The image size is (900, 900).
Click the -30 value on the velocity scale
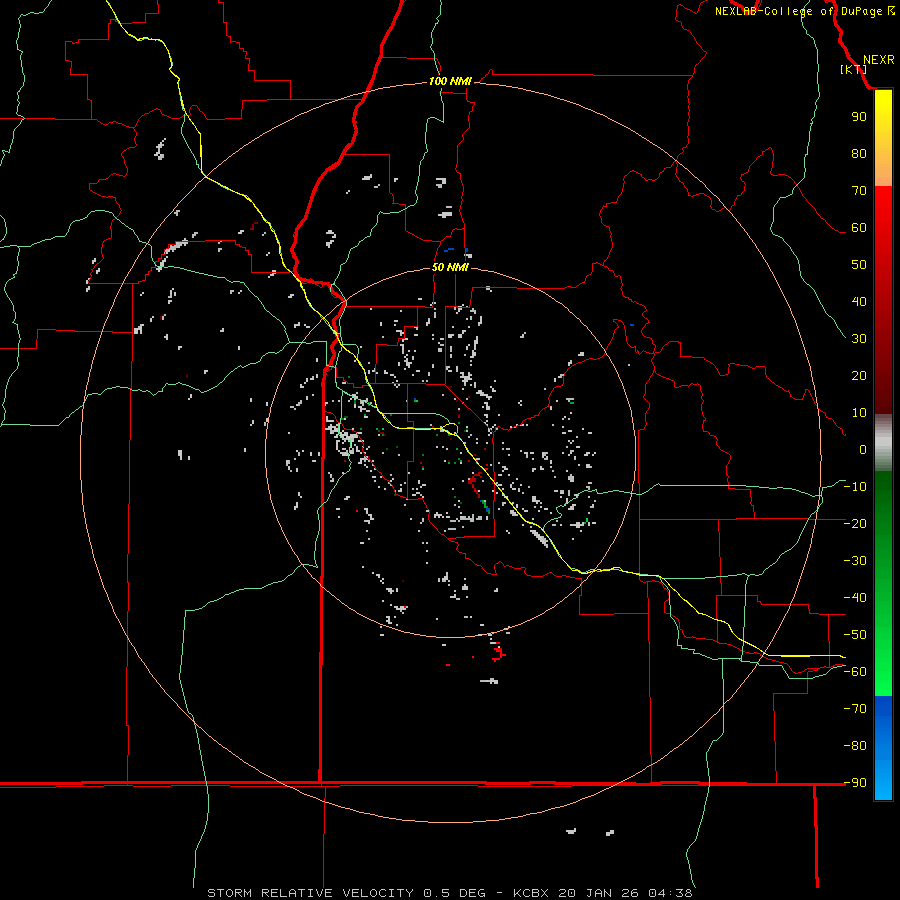855,561
